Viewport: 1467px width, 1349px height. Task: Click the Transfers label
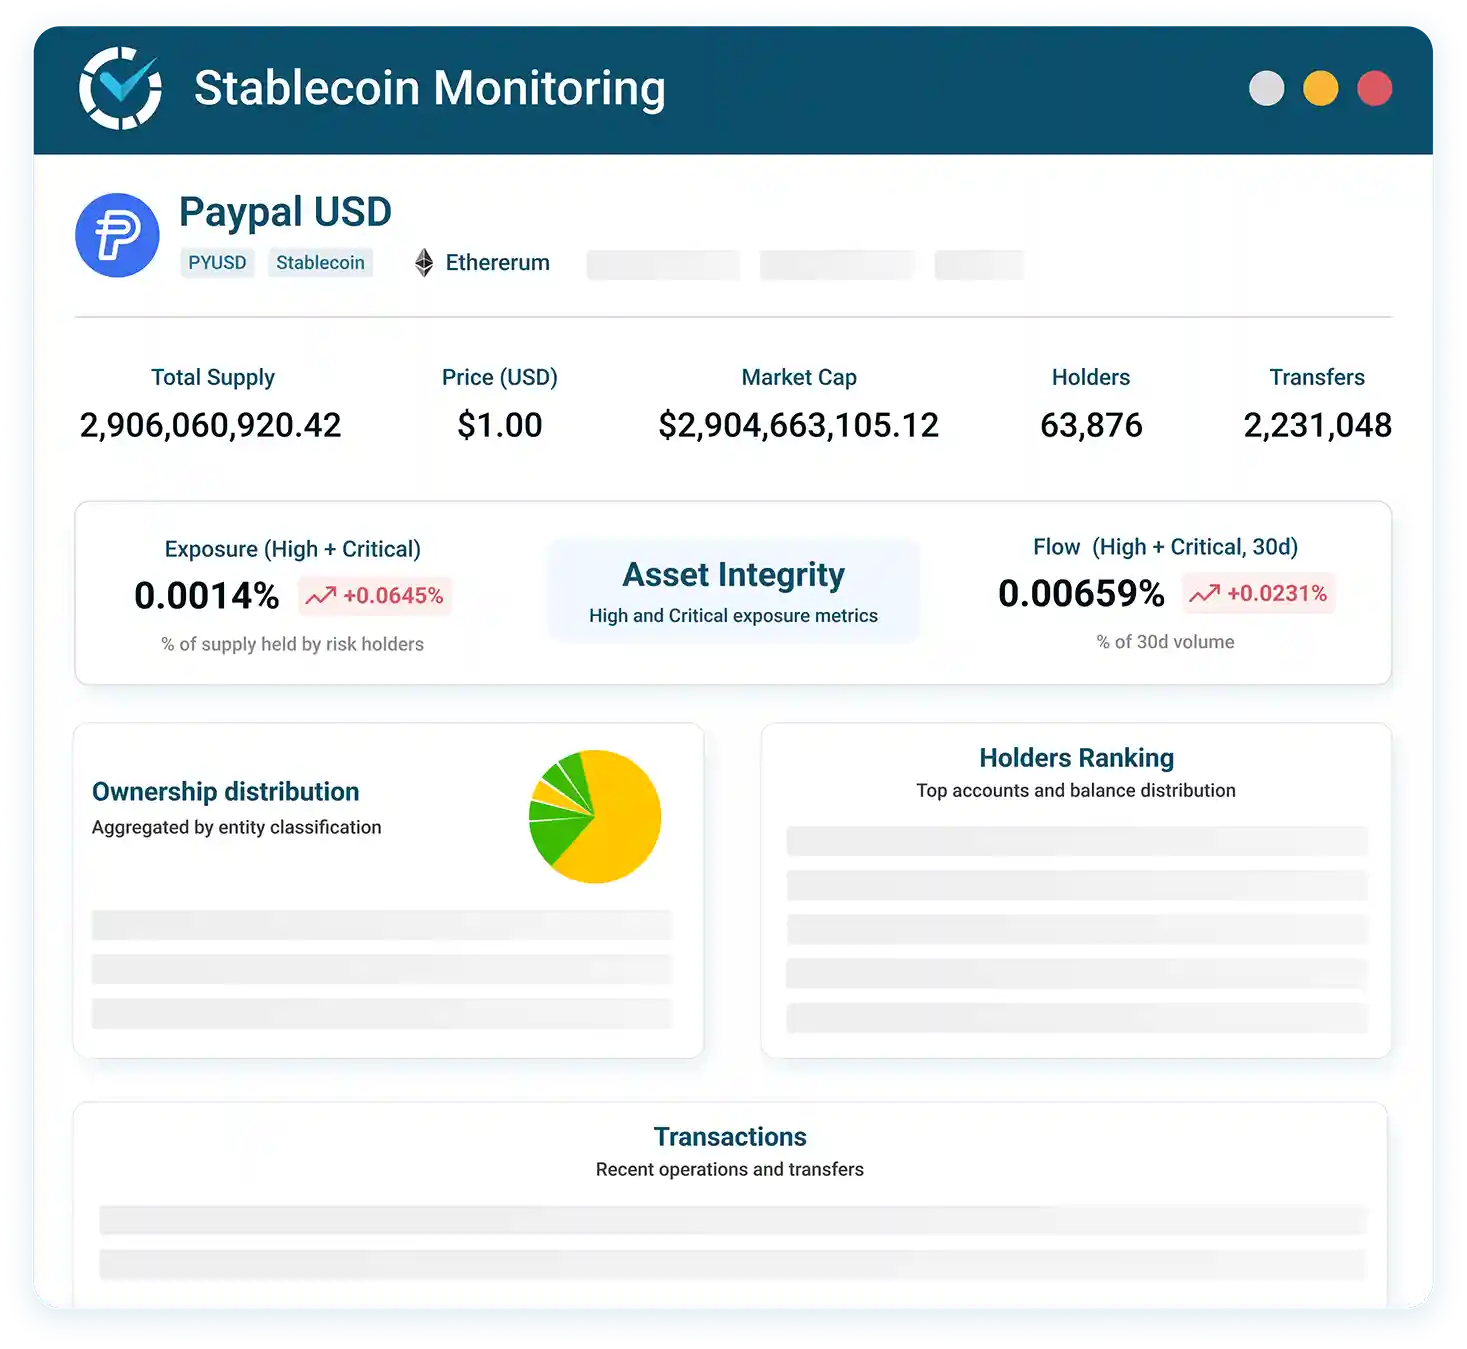click(1317, 378)
